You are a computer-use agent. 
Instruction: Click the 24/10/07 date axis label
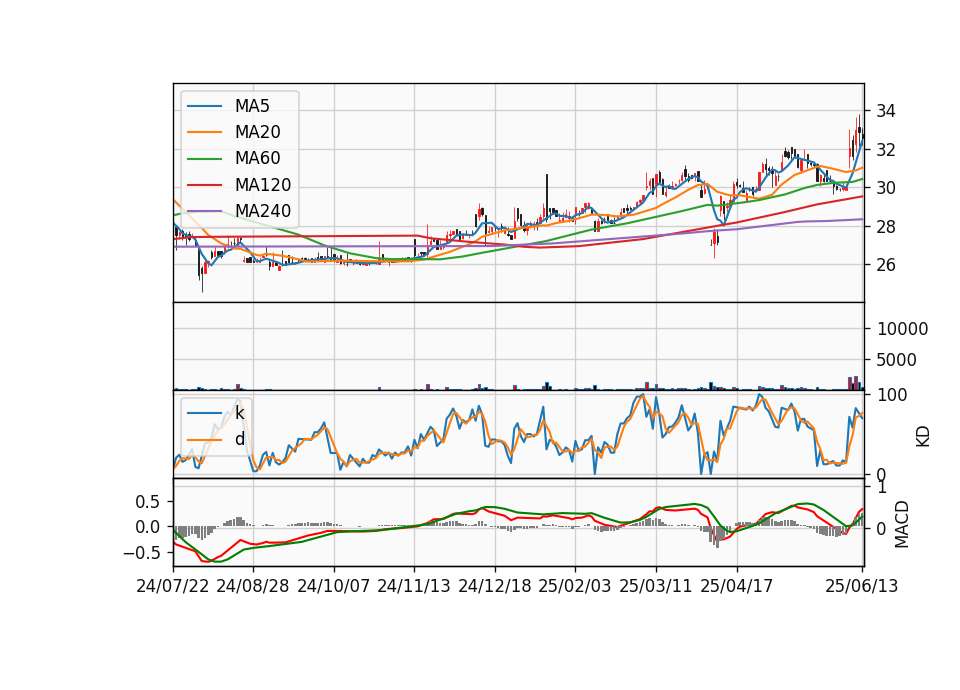pos(334,586)
